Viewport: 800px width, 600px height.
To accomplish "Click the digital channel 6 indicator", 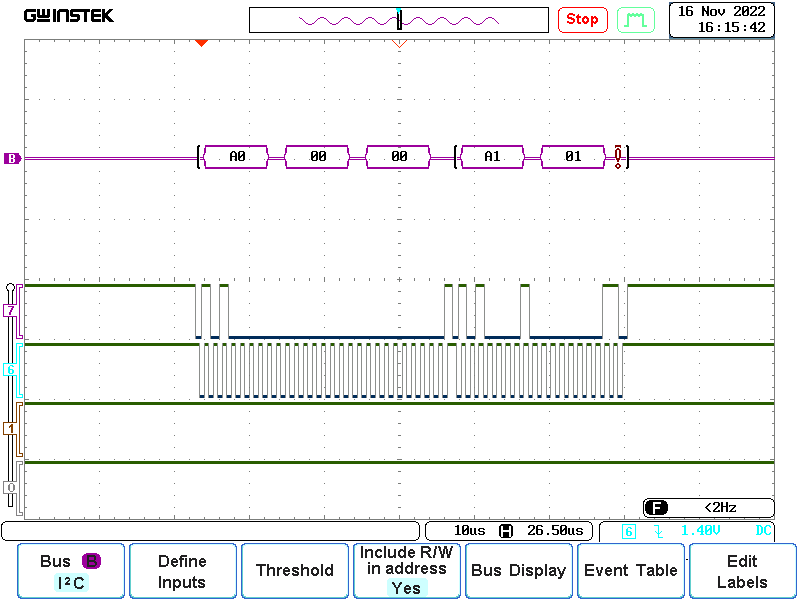I will (x=11, y=370).
